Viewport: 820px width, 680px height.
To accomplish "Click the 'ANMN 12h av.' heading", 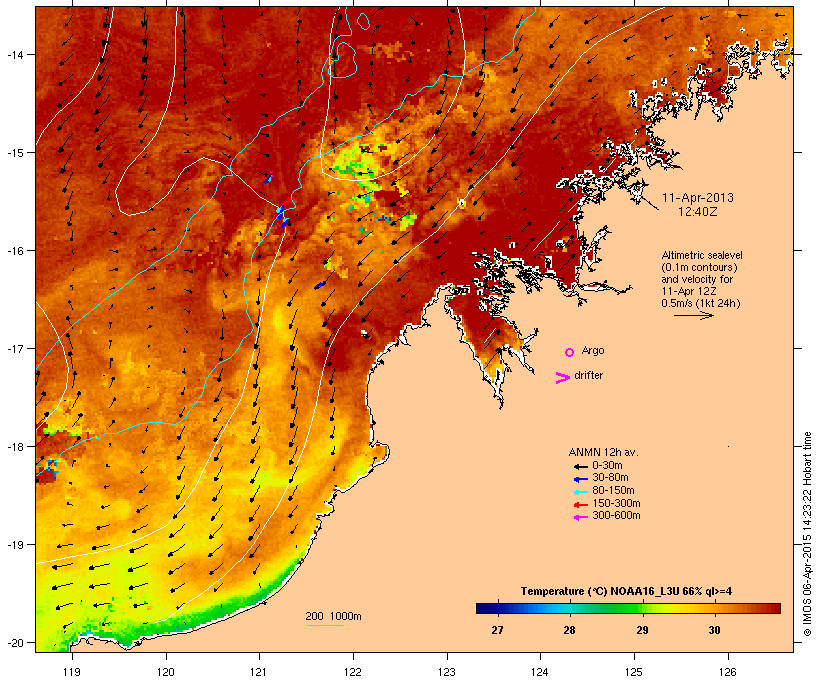I will tap(603, 452).
